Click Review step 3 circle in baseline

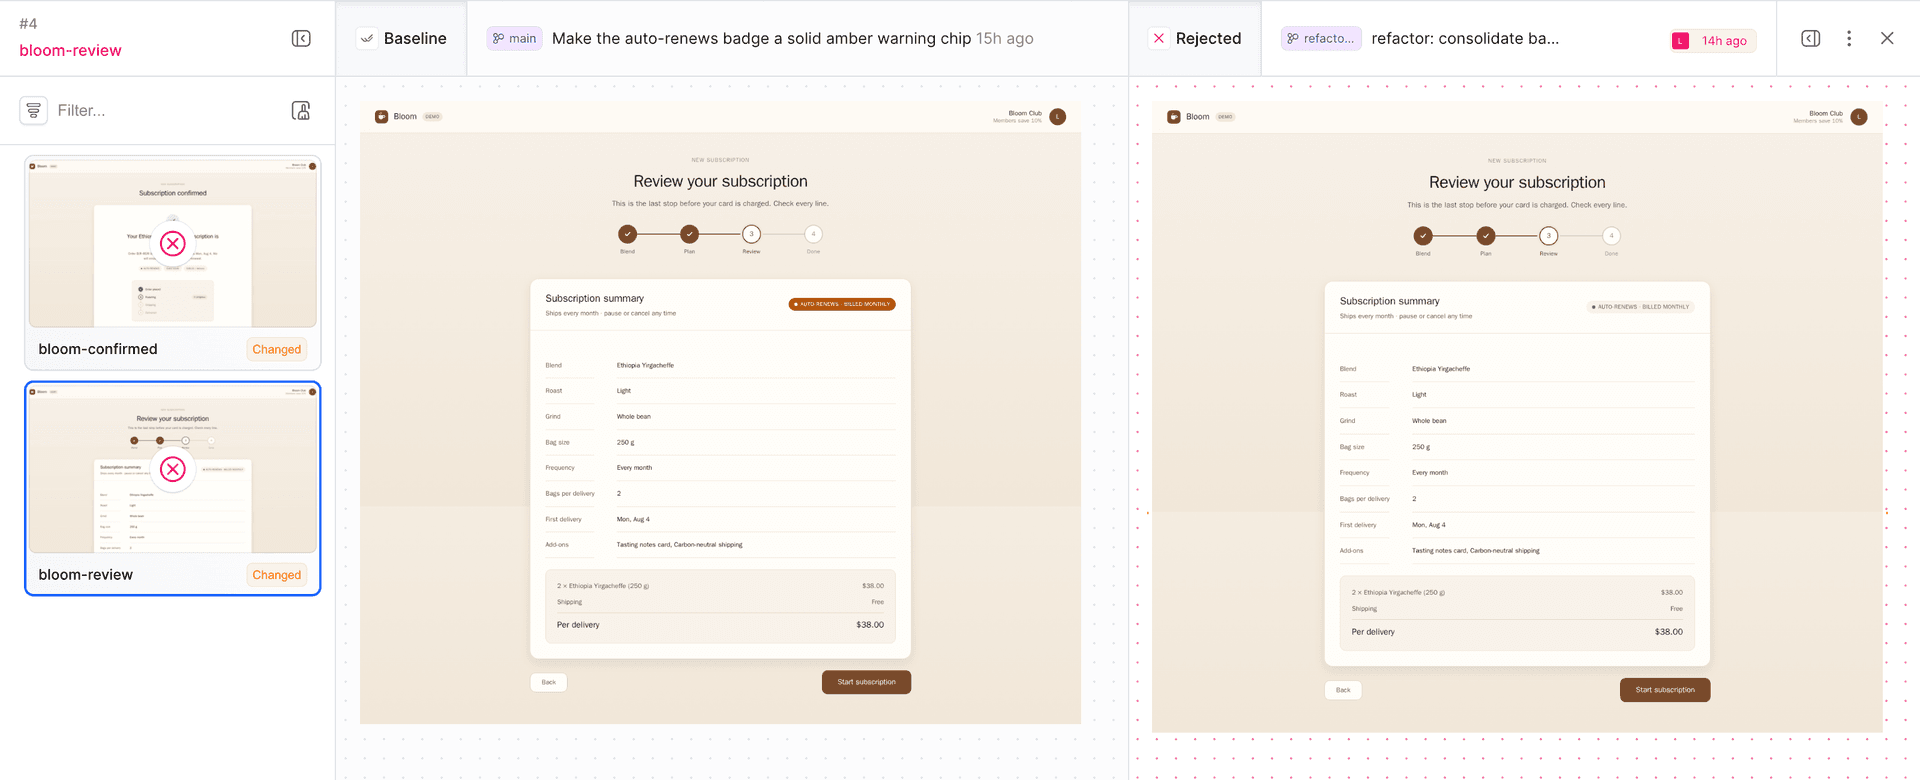(751, 234)
